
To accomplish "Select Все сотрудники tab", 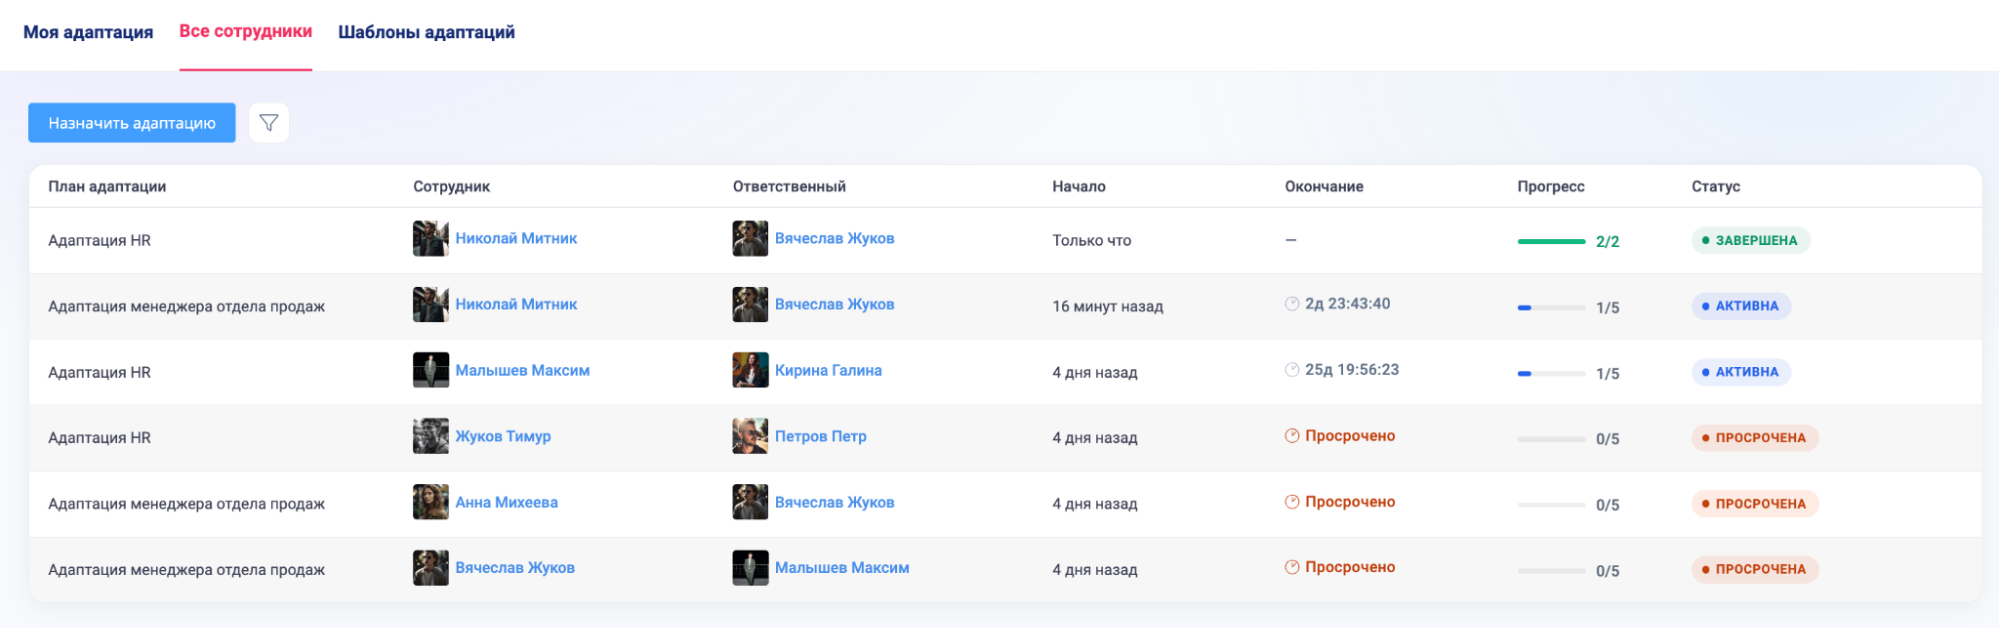I will pos(246,32).
